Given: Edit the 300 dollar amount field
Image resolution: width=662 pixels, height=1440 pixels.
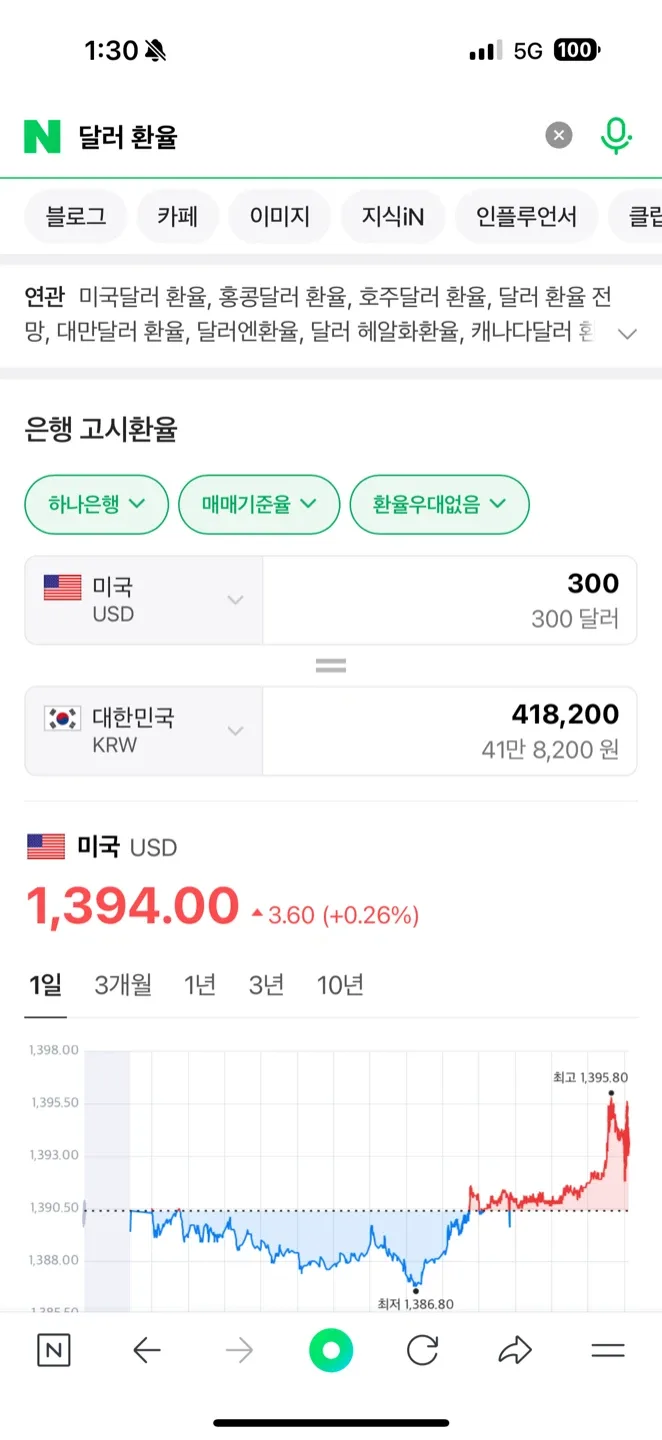Looking at the screenshot, I should coord(450,600).
